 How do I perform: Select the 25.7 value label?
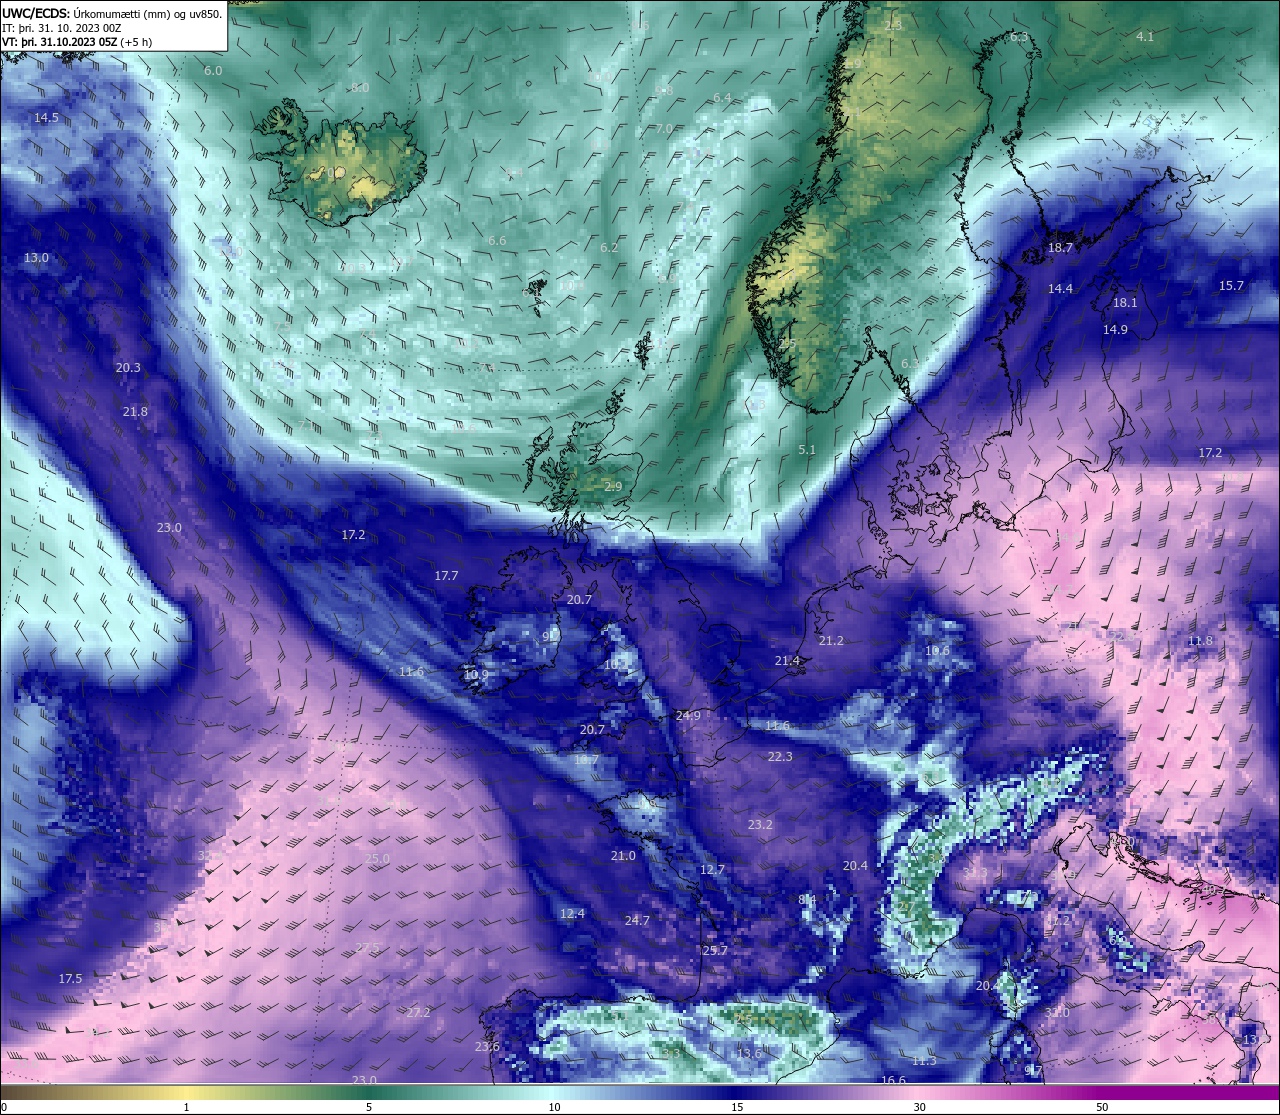pos(715,951)
